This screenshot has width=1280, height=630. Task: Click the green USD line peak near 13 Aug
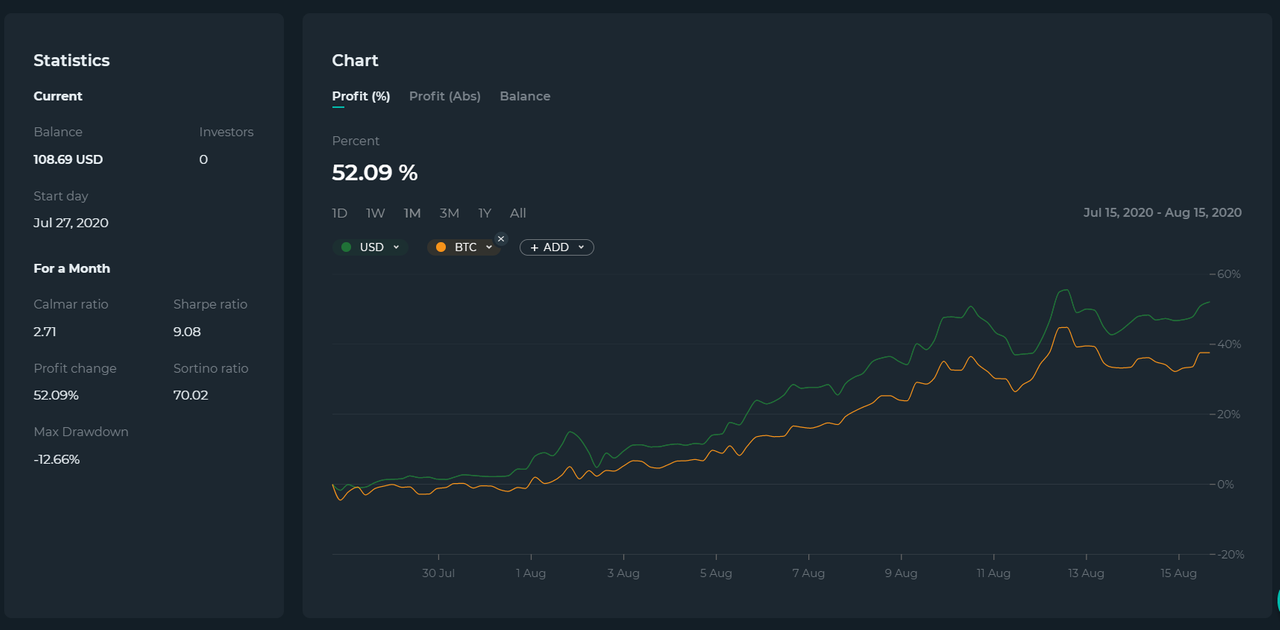coord(1066,290)
